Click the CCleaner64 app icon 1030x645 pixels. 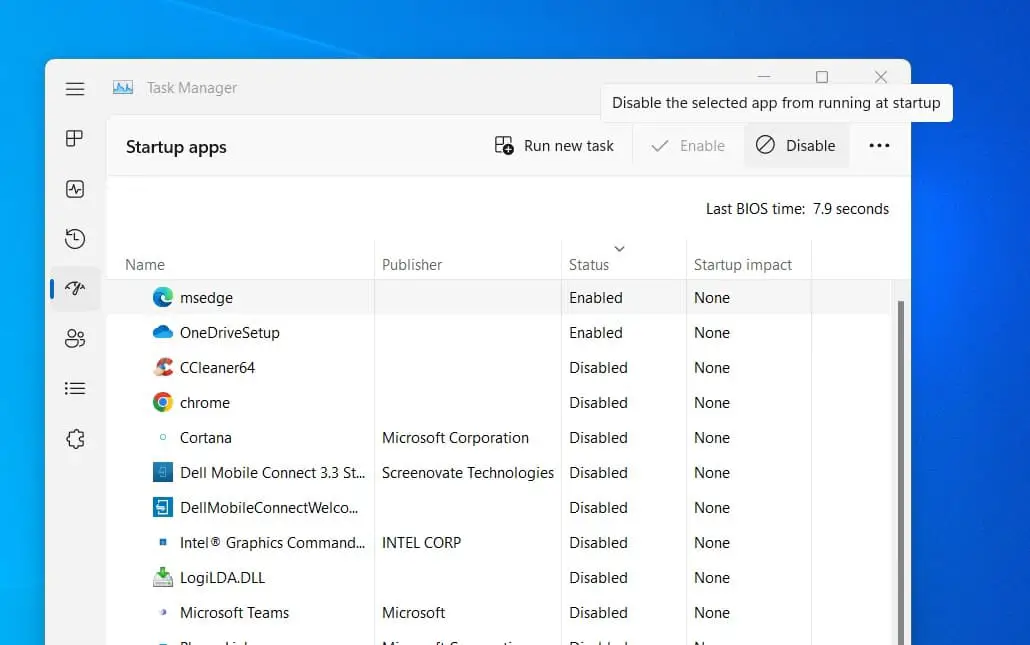[x=163, y=367]
